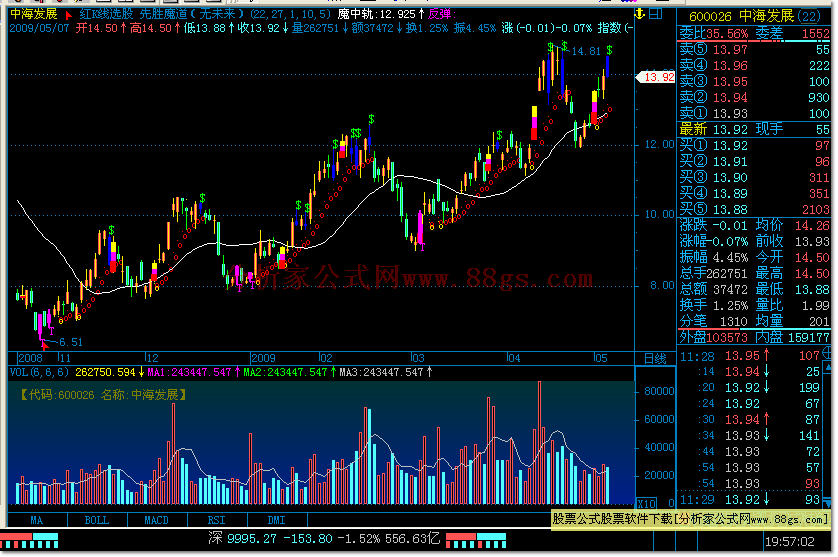The height and width of the screenshot is (557, 838).
Task: Click the 量比 1.99 value
Action: click(793, 305)
